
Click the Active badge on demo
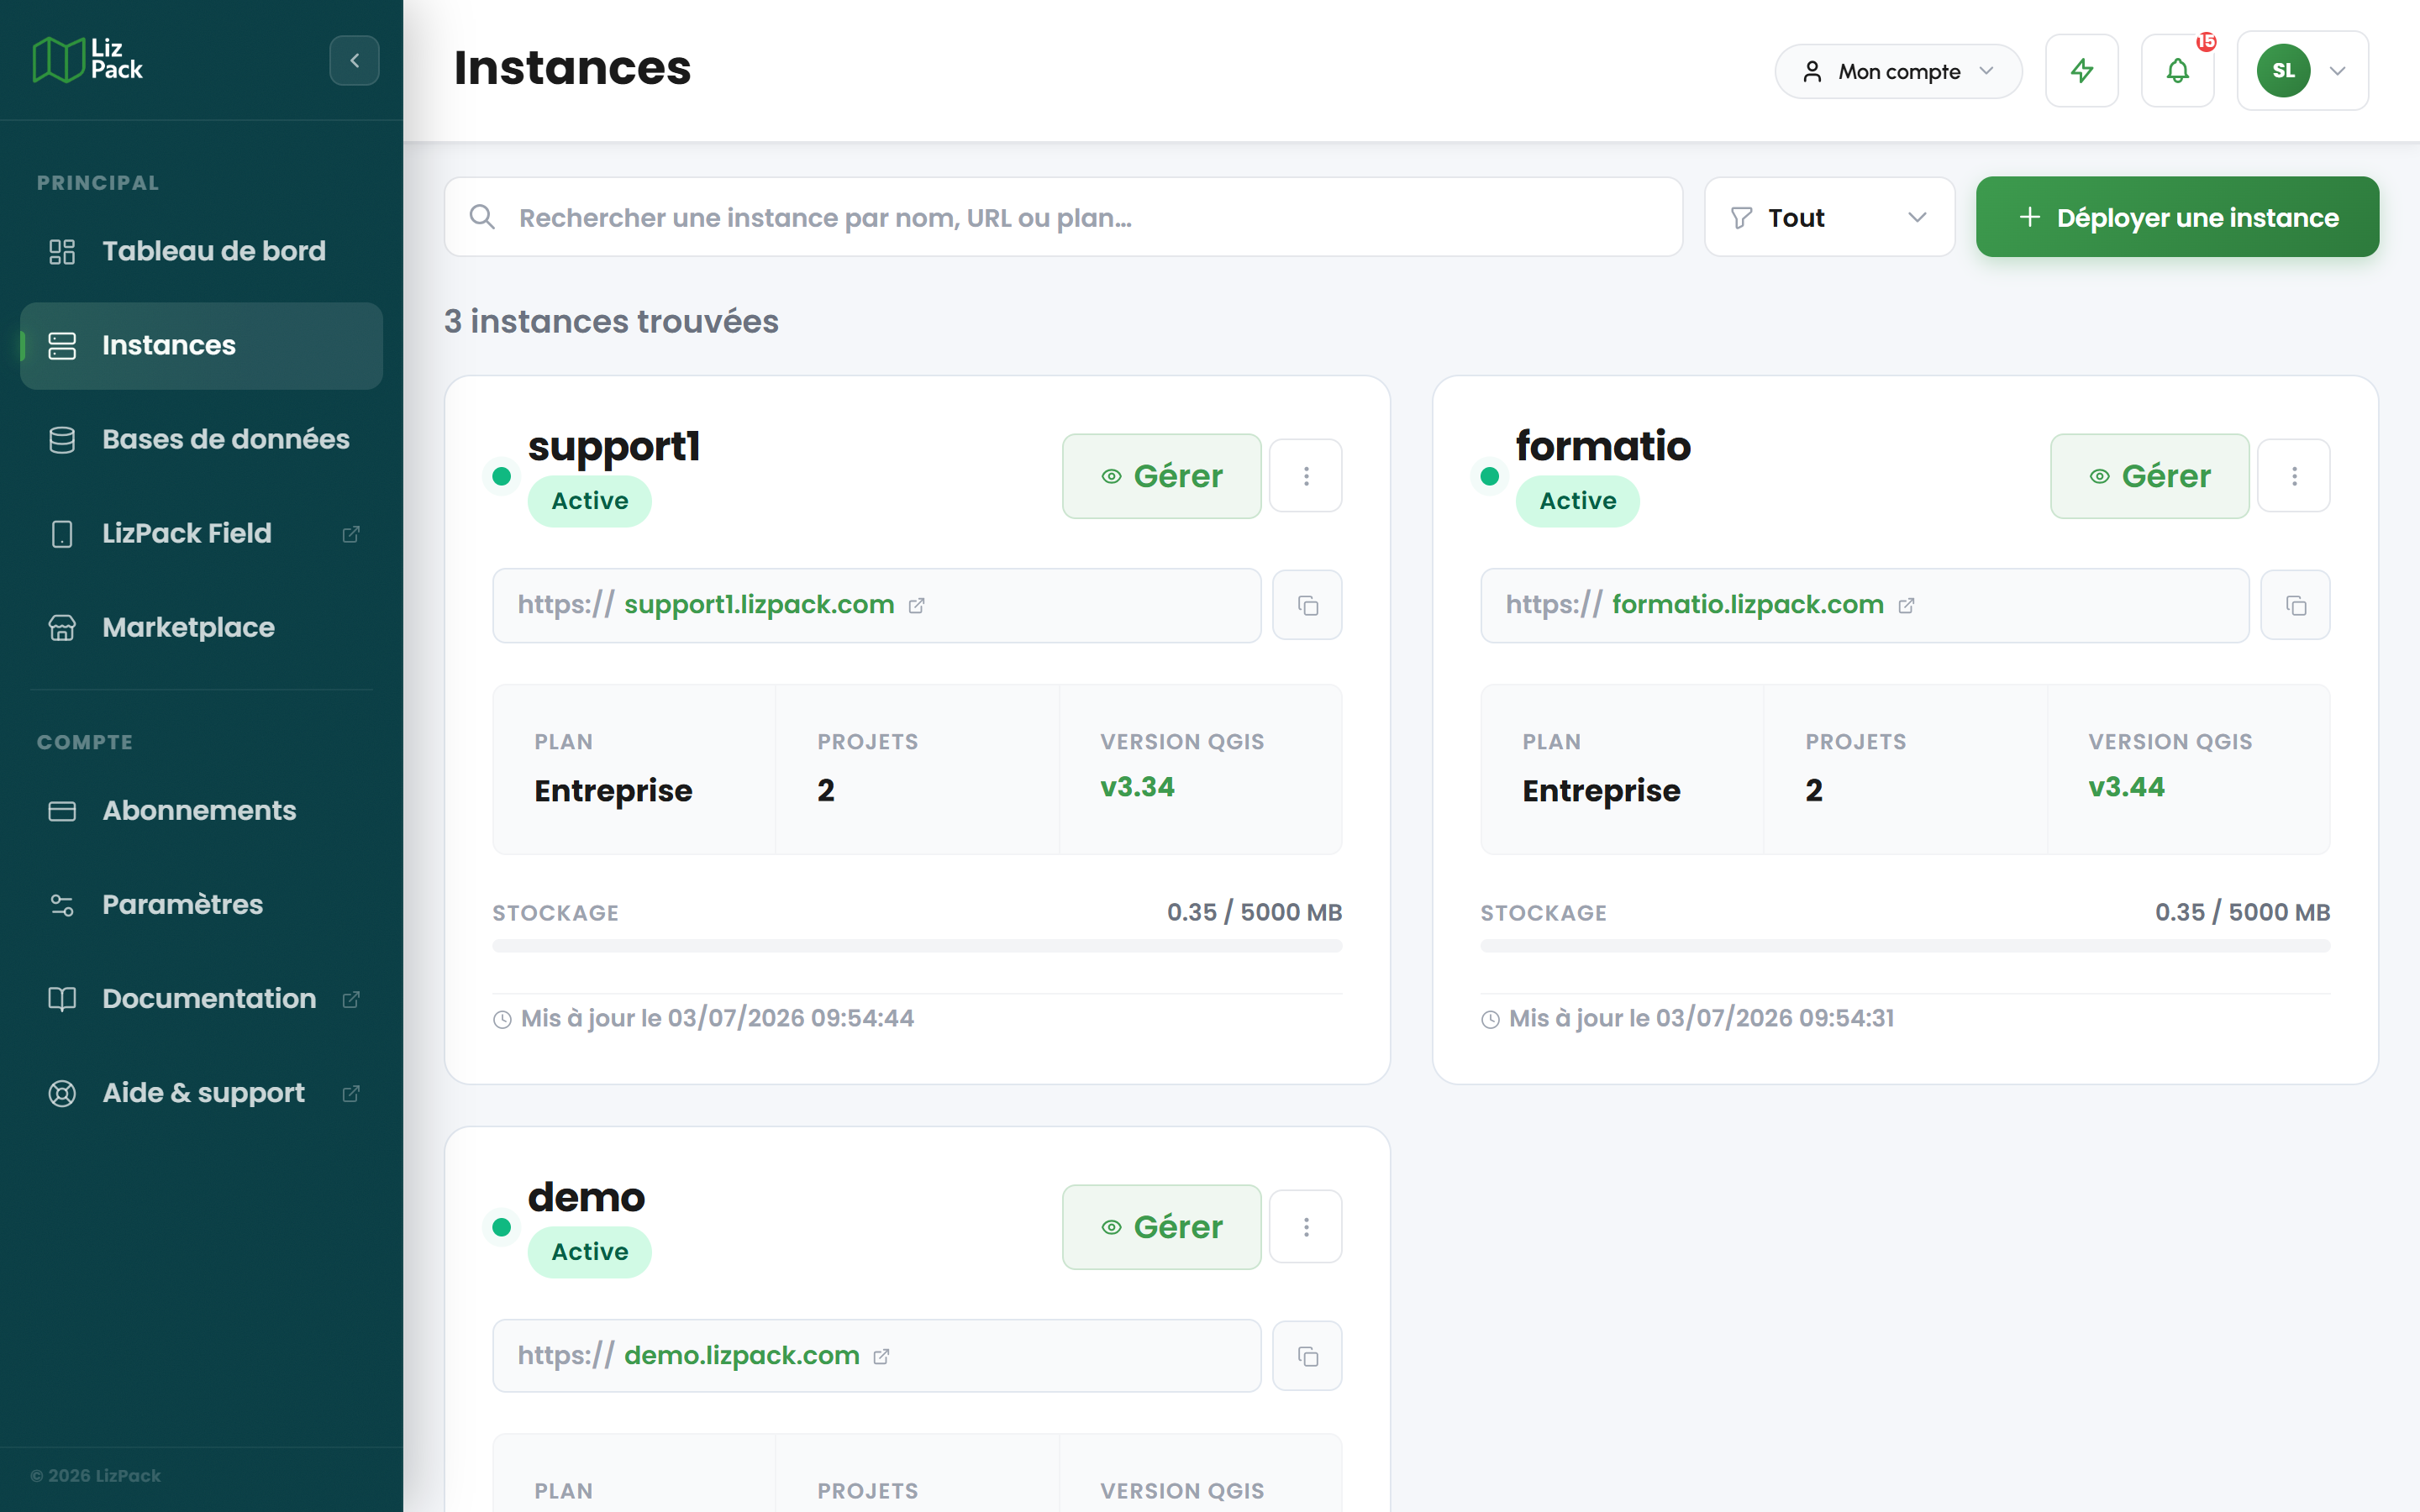point(589,1252)
